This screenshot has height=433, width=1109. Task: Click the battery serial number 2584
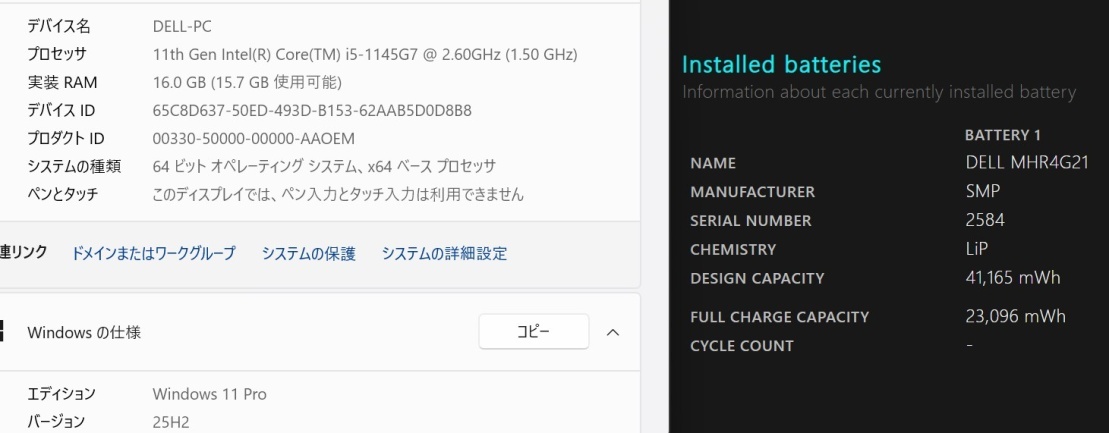click(985, 220)
